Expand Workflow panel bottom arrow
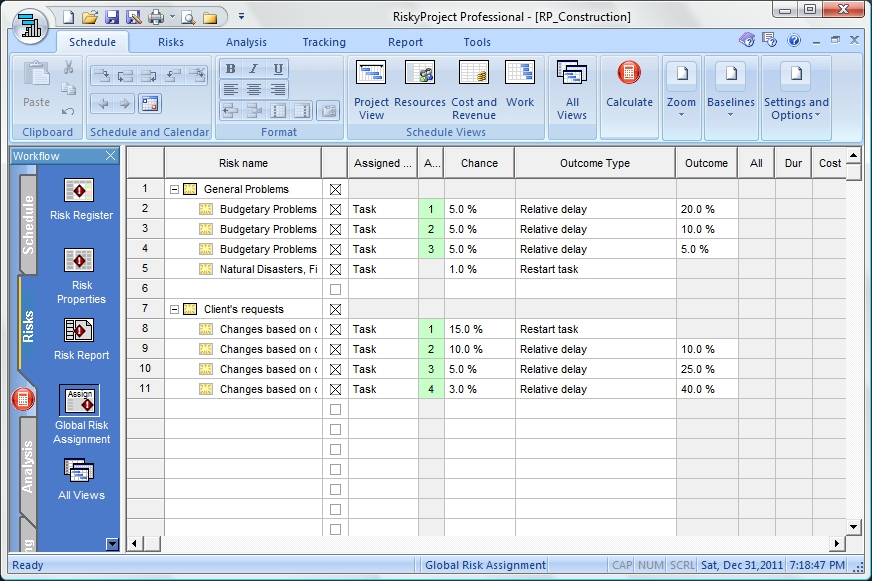 coord(112,544)
